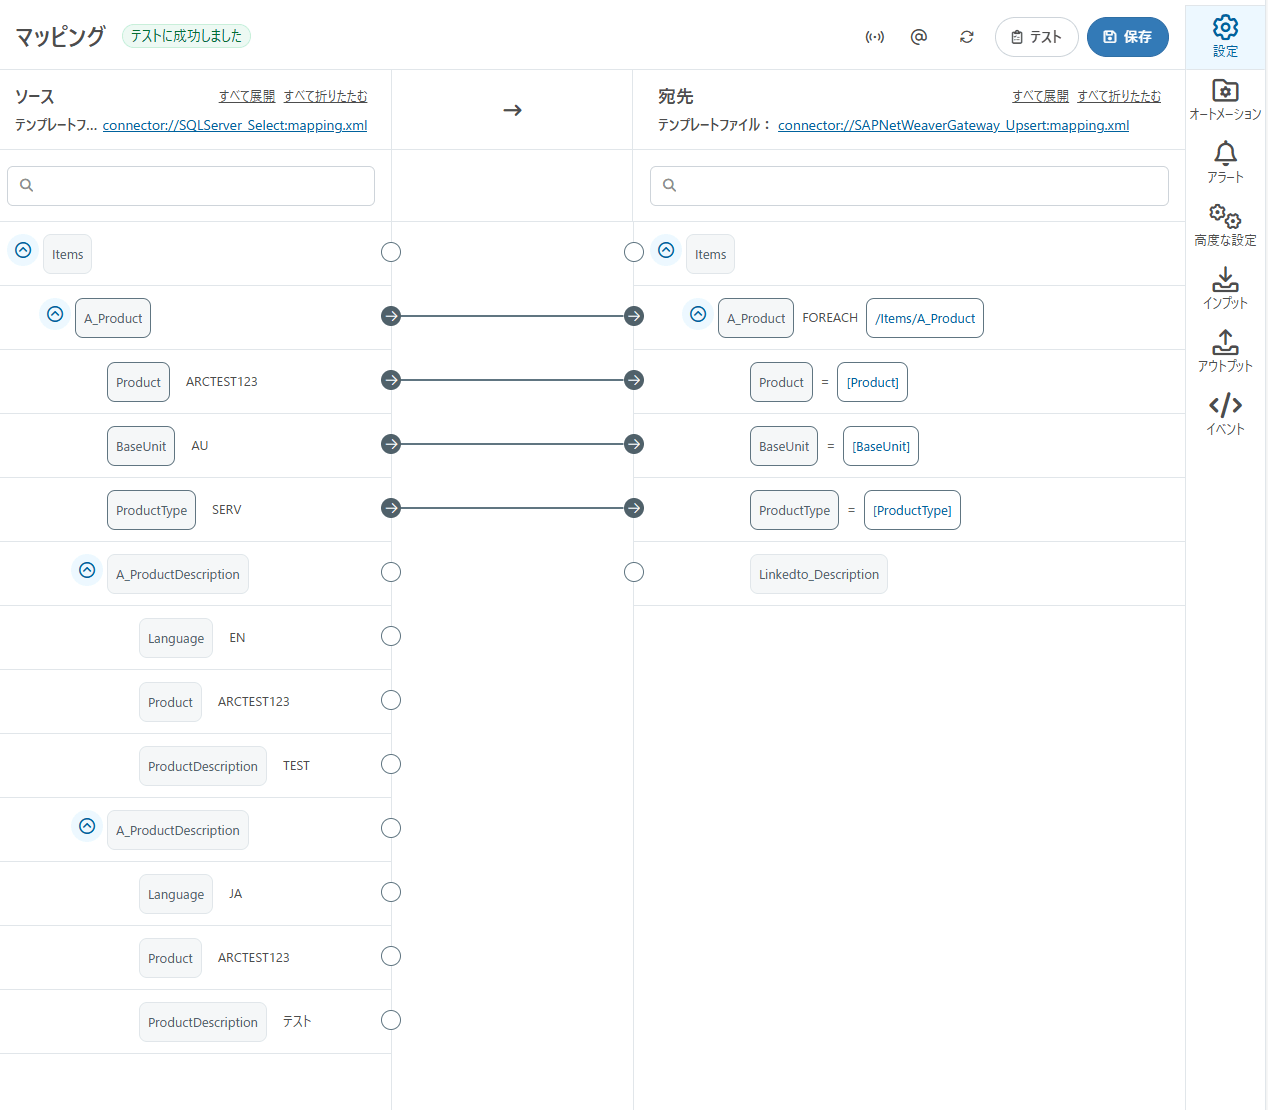Click the Test button
The width and height of the screenshot is (1268, 1110).
pyautogui.click(x=1036, y=37)
